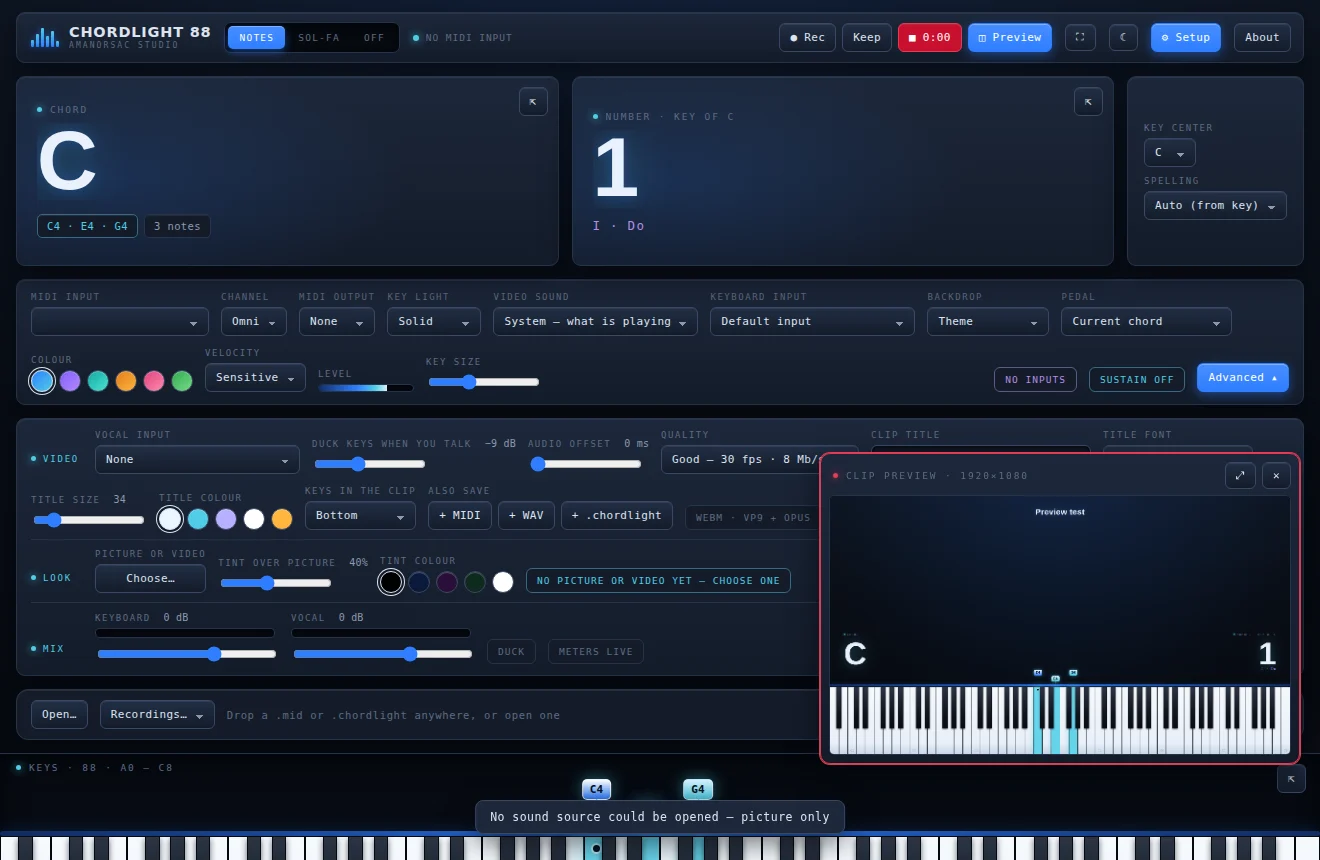Open the About page
The height and width of the screenshot is (860, 1320).
pyautogui.click(x=1262, y=38)
